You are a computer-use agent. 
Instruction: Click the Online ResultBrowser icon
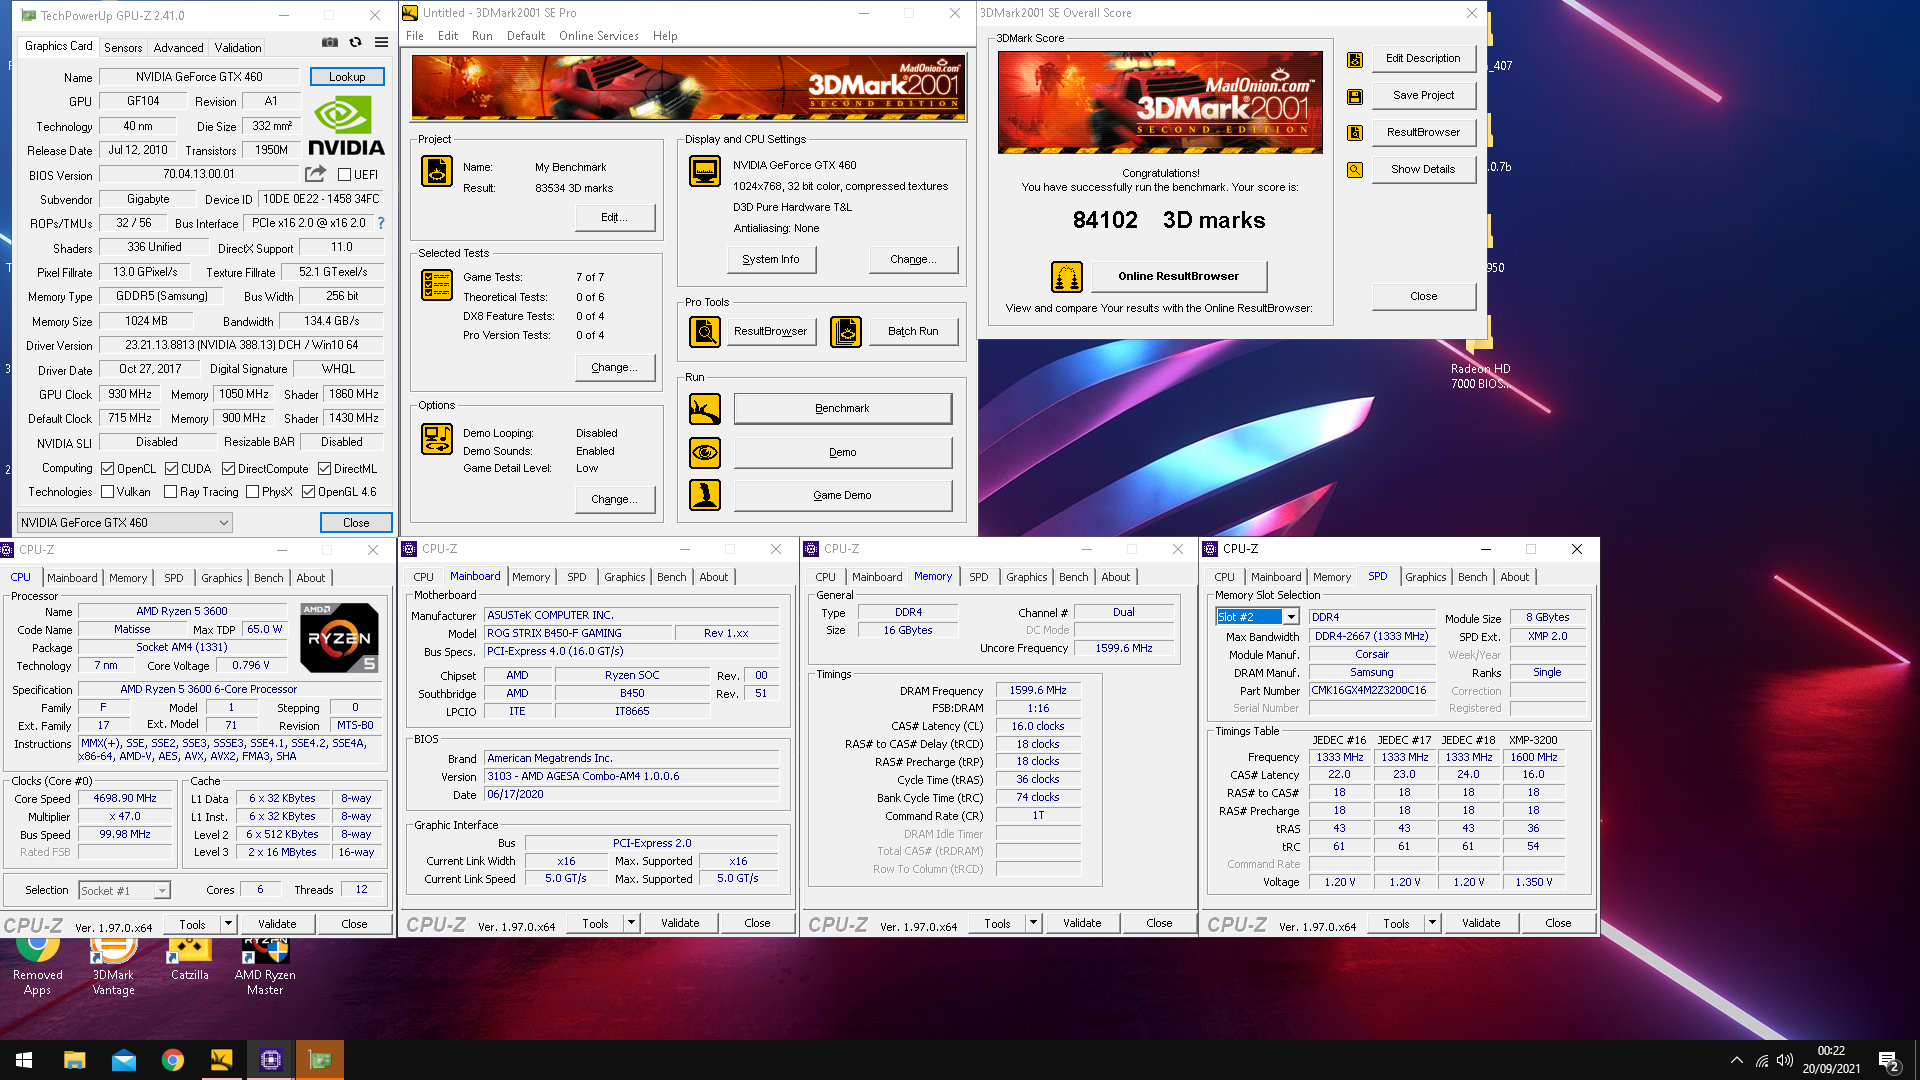coord(1067,277)
